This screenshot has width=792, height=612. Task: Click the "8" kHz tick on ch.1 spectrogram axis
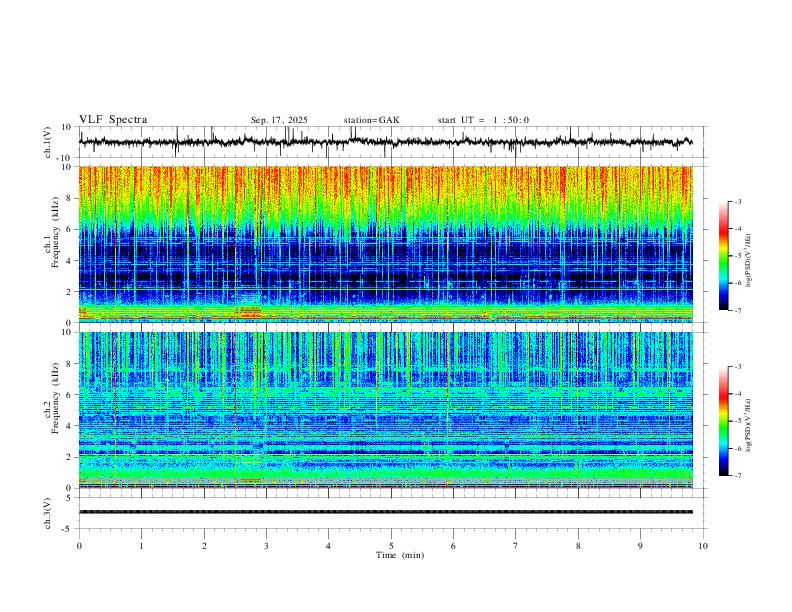(69, 198)
